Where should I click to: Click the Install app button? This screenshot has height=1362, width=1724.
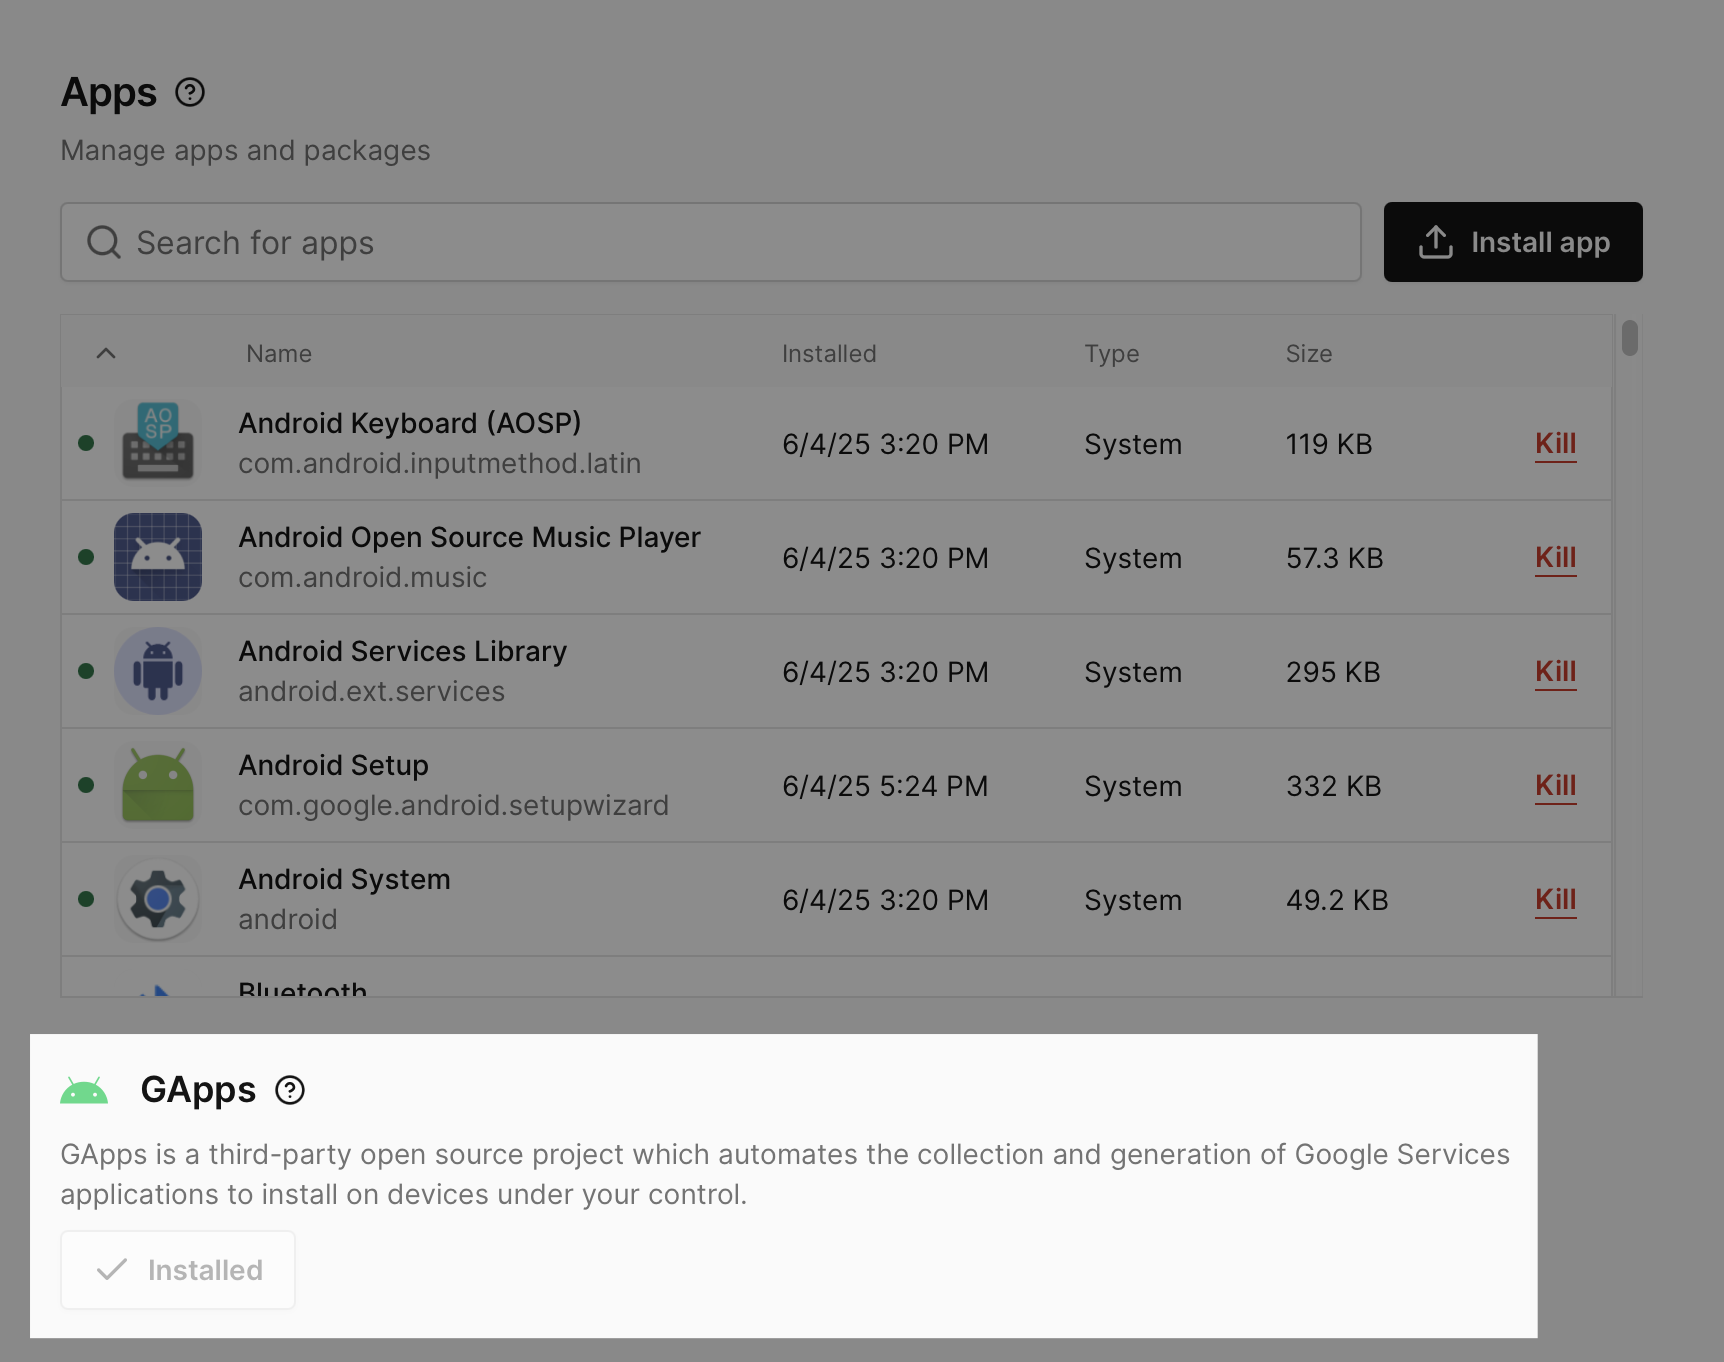pos(1513,242)
